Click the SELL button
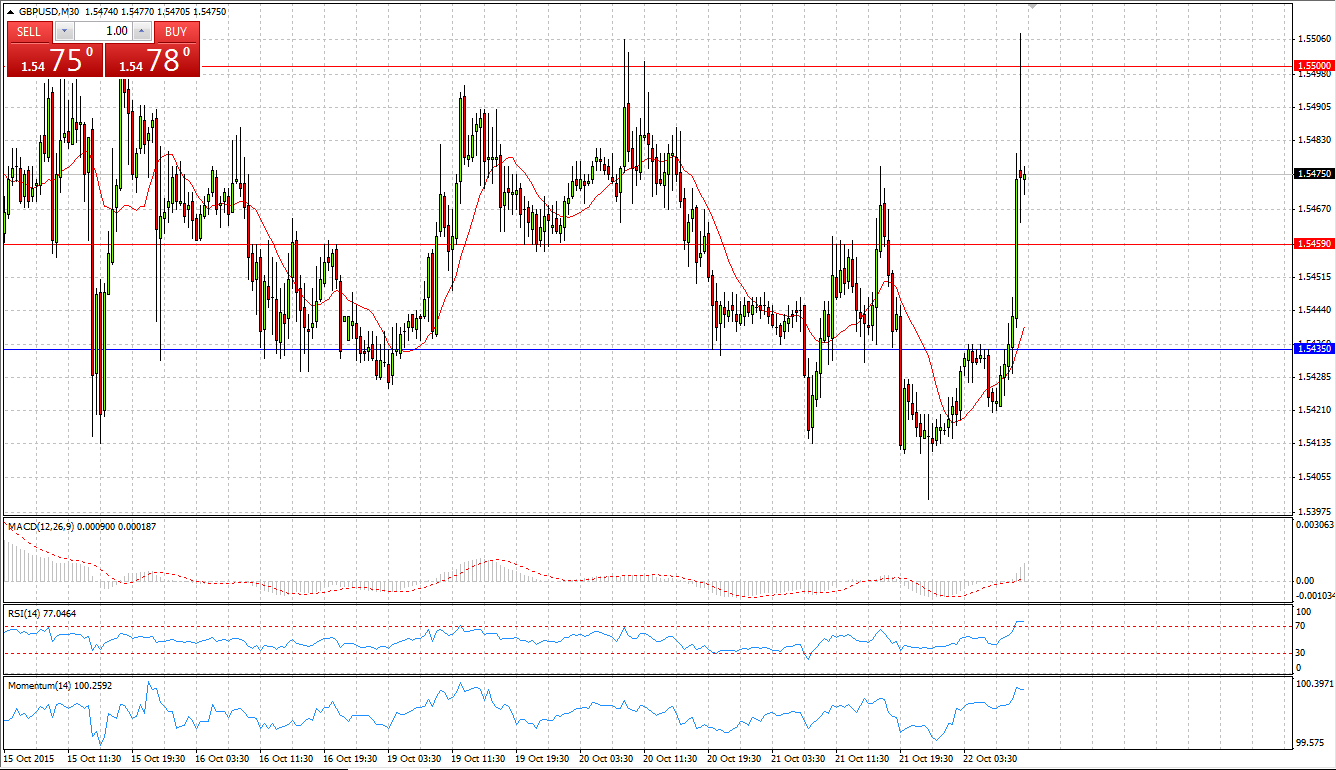The image size is (1336, 770). (29, 31)
